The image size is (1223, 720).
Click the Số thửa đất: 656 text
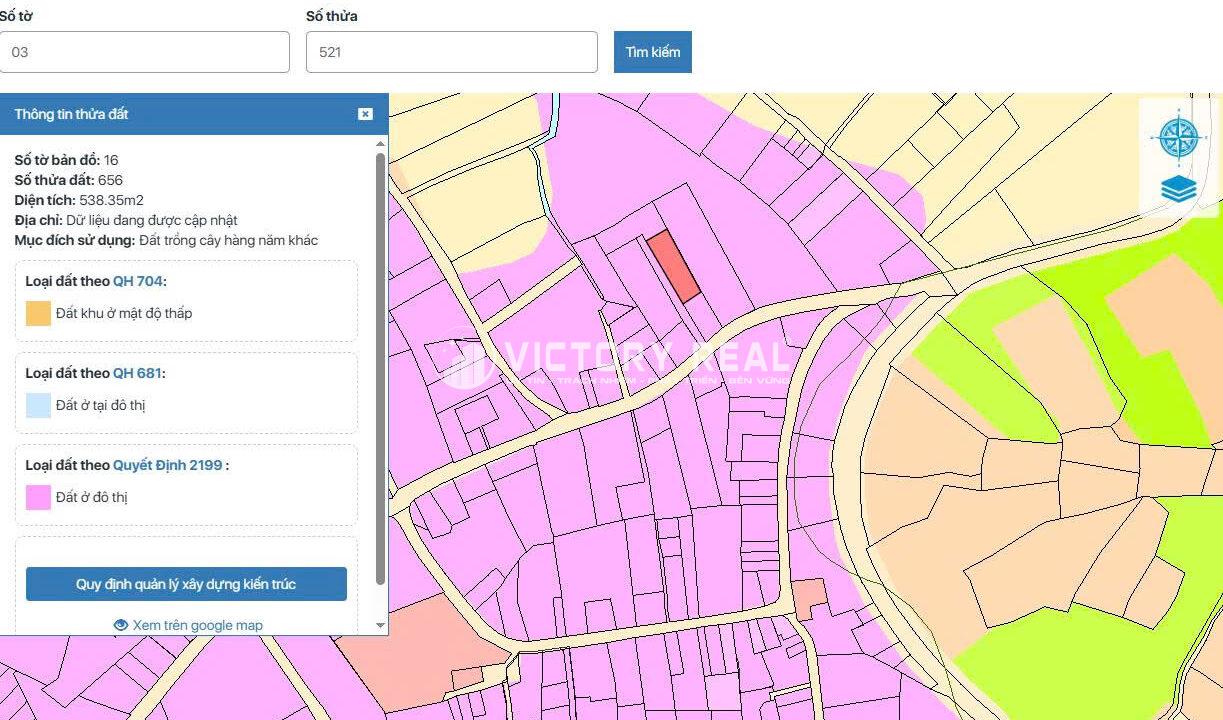click(x=69, y=180)
